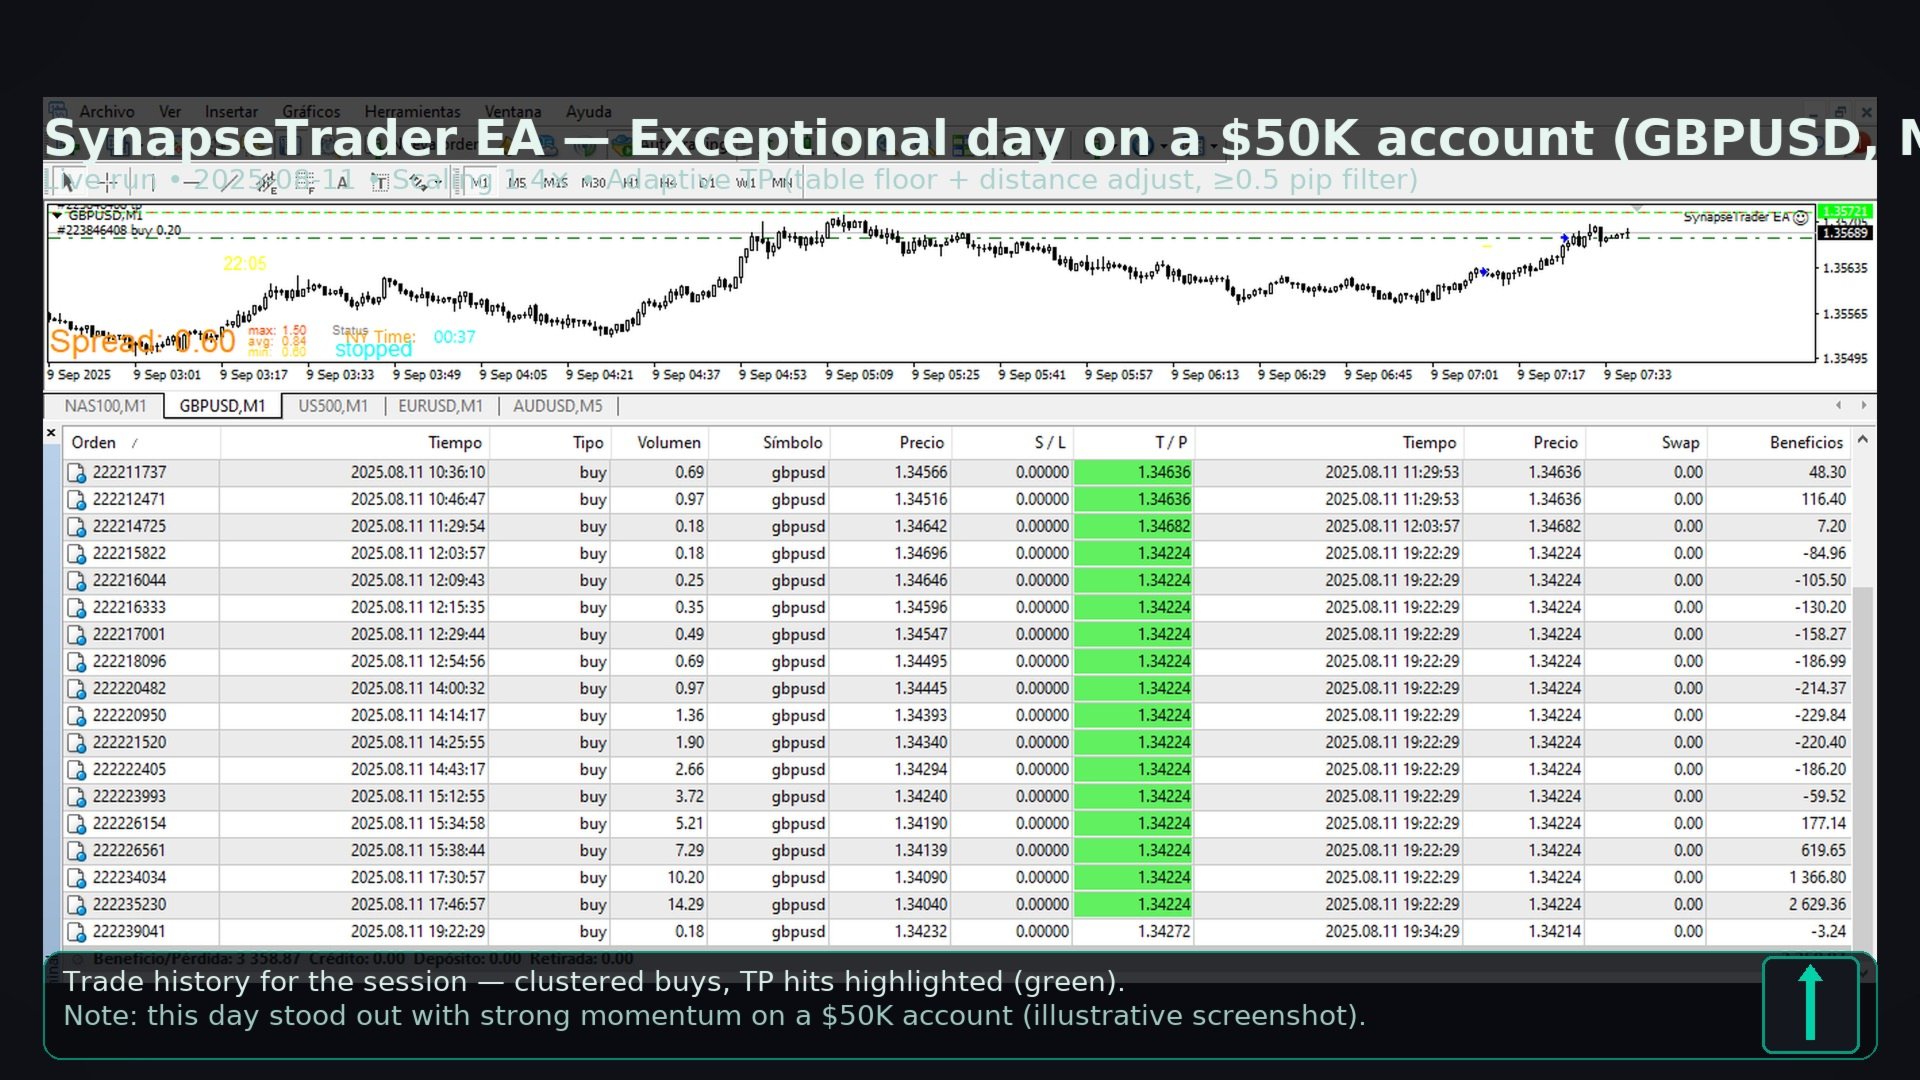
Task: Click the order icon for 222211737
Action: pyautogui.click(x=77, y=473)
